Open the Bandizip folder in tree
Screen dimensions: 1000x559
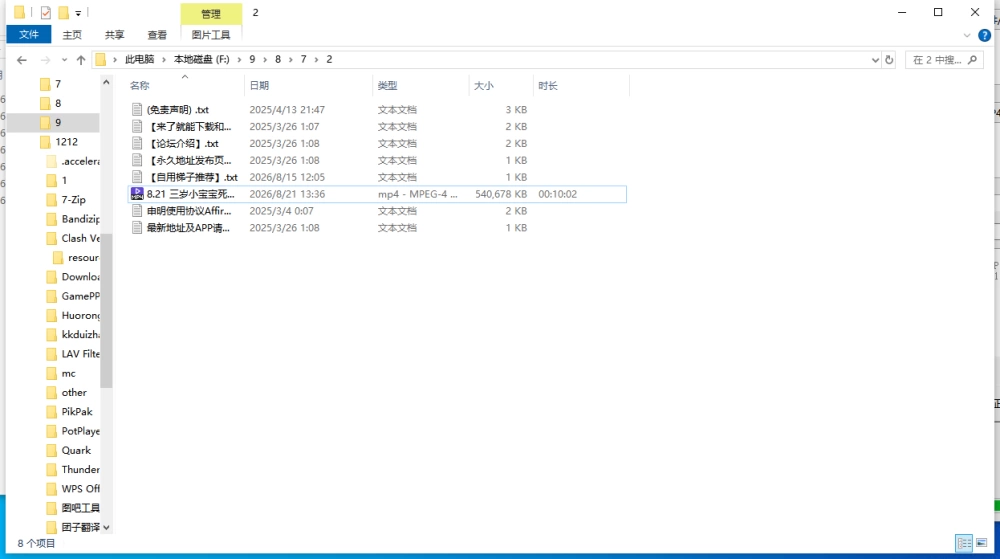80,219
